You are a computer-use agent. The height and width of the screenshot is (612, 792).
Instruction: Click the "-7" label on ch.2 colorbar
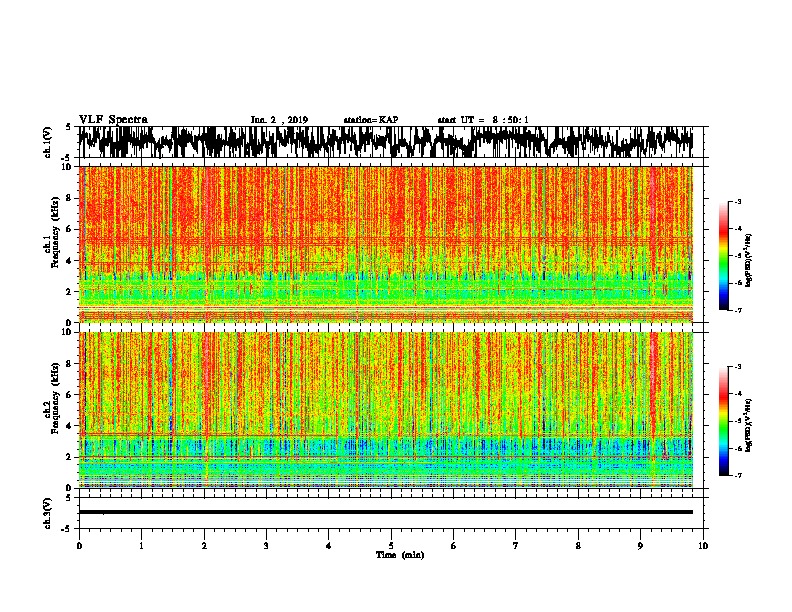738,476
